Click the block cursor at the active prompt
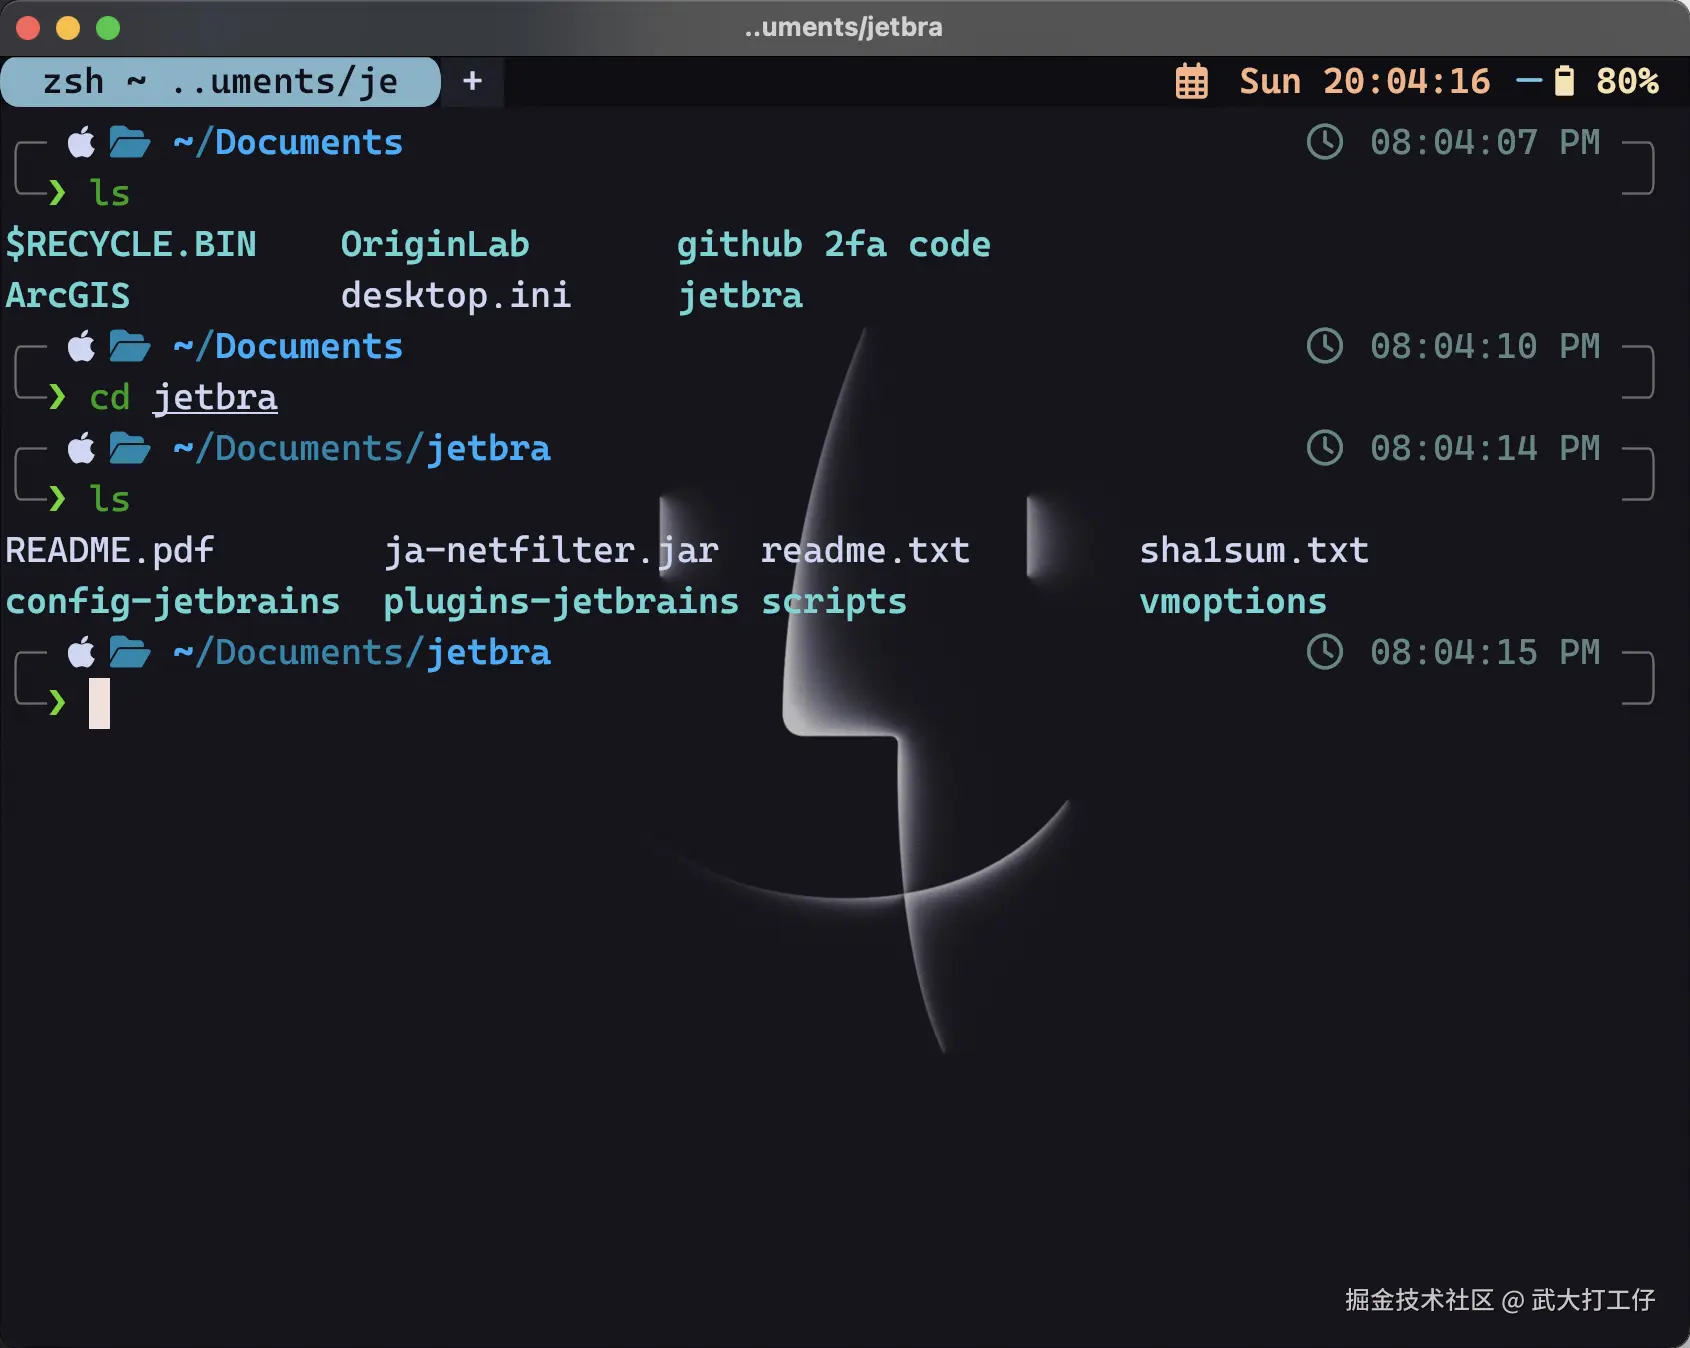Viewport: 1690px width, 1348px height. [x=99, y=703]
